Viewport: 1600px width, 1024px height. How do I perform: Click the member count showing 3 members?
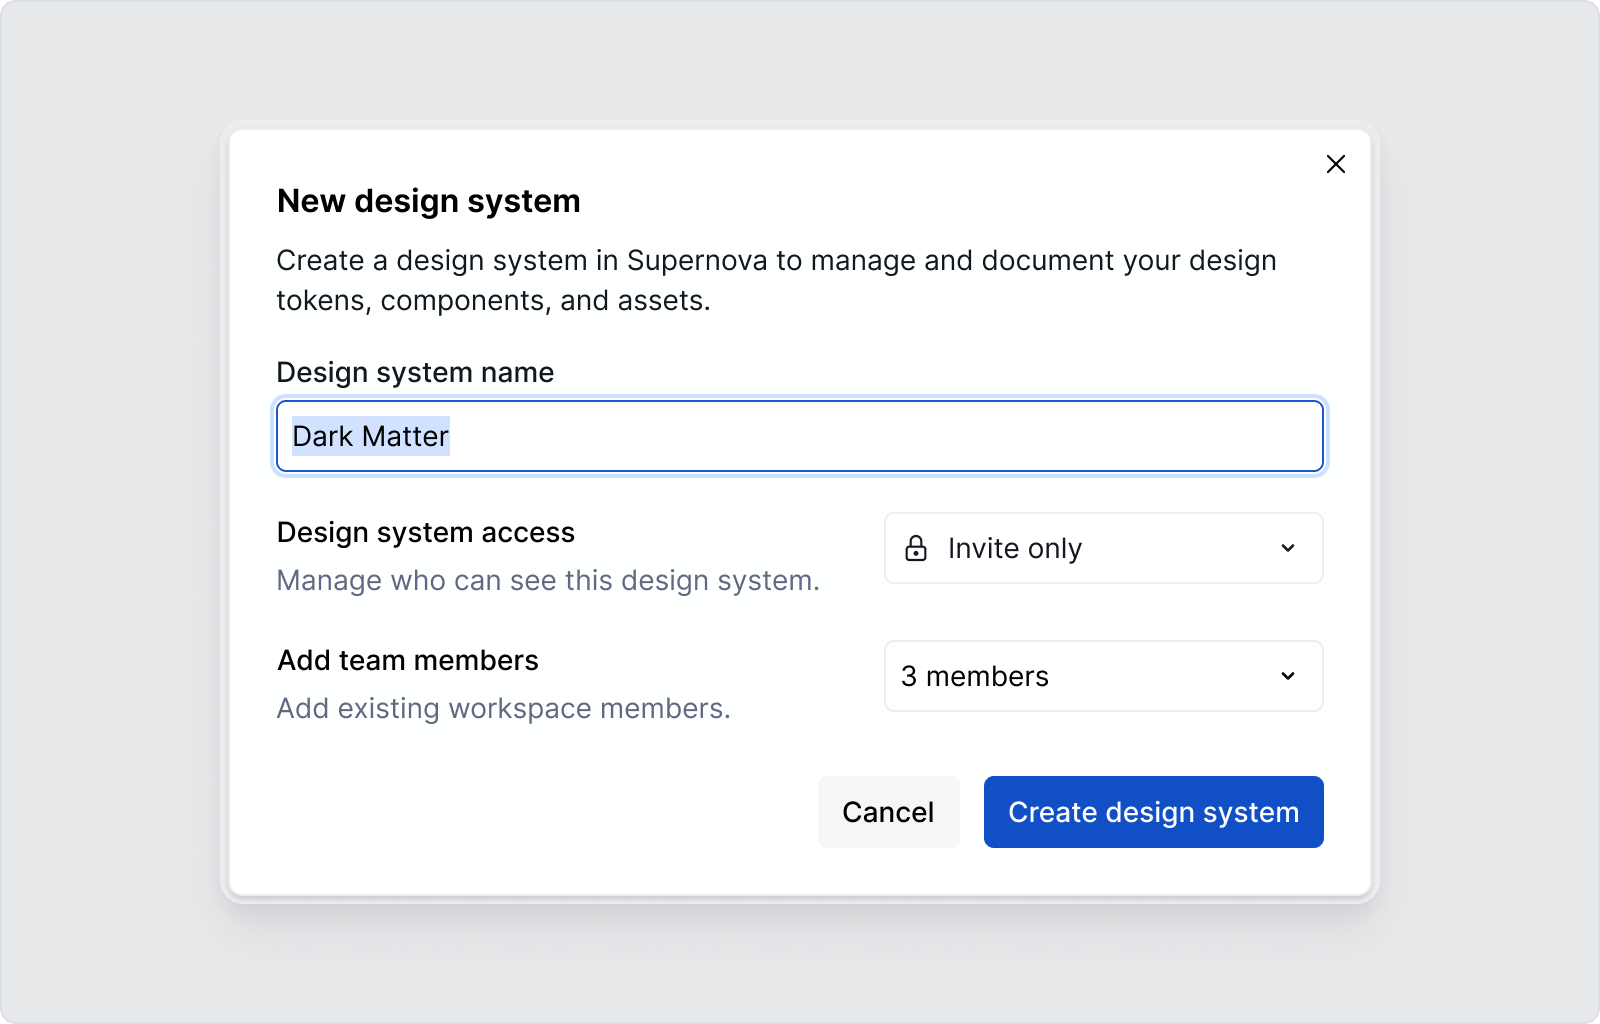[x=975, y=676]
